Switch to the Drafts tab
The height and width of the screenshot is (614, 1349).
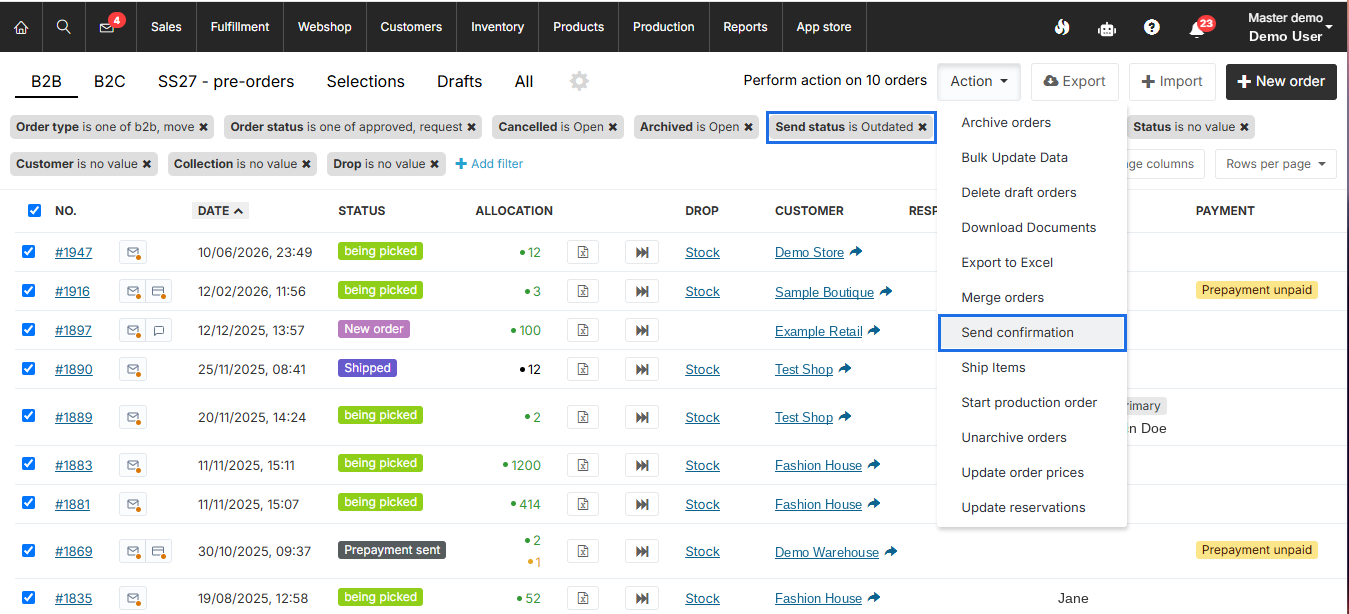pos(460,82)
